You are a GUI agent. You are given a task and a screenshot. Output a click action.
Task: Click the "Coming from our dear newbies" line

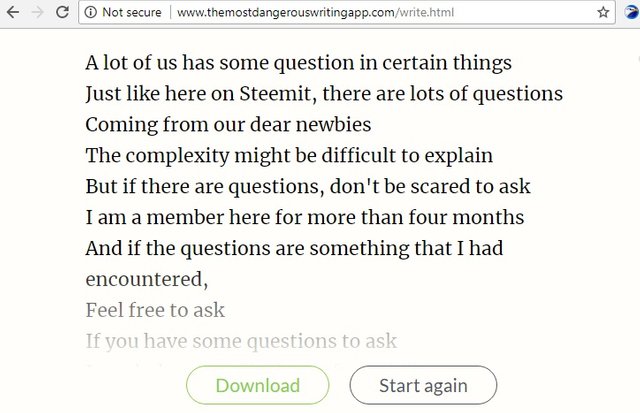[228, 125]
